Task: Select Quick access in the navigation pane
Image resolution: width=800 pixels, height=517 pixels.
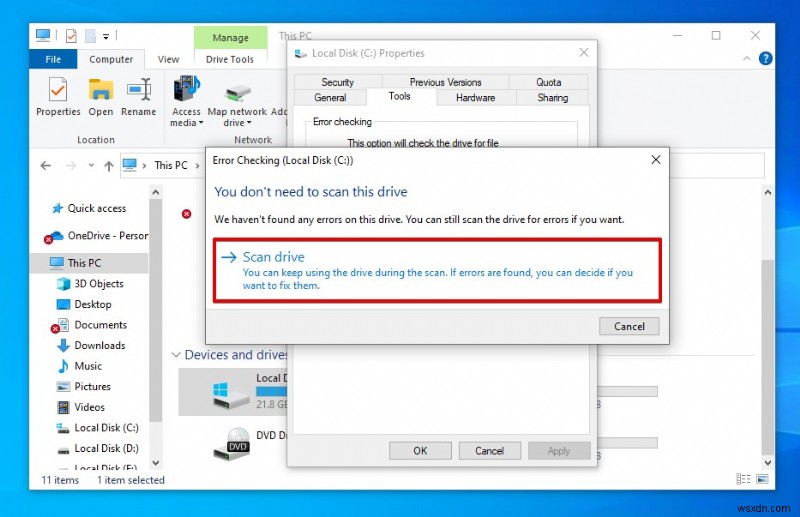Action: [x=96, y=208]
